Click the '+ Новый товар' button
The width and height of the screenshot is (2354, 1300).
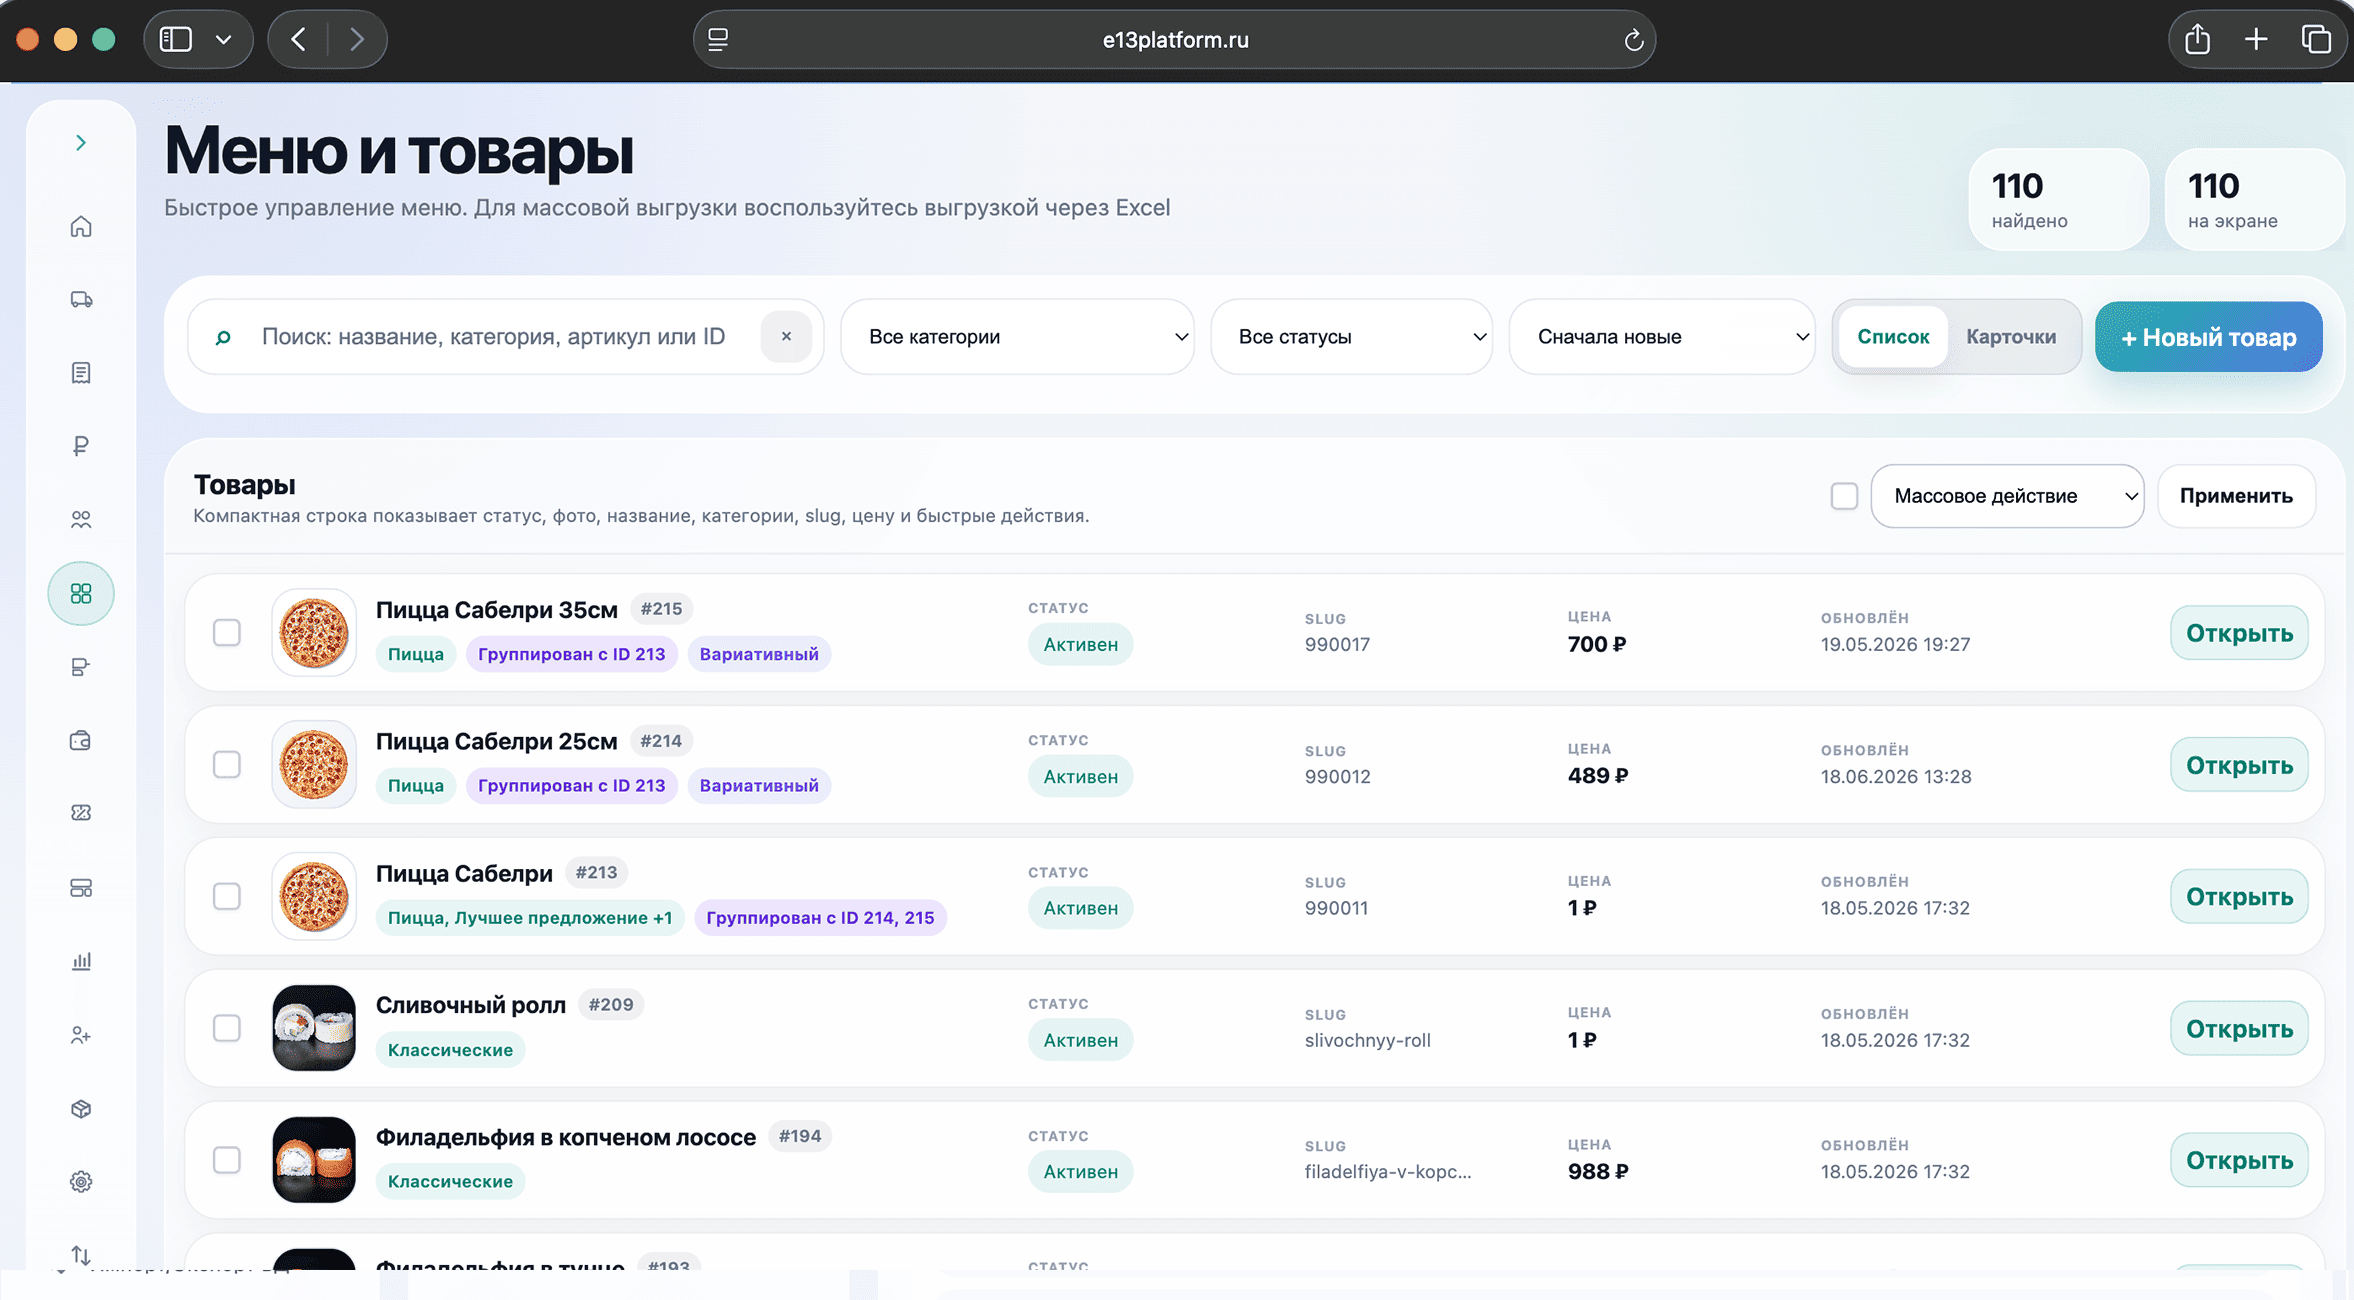coord(2208,337)
